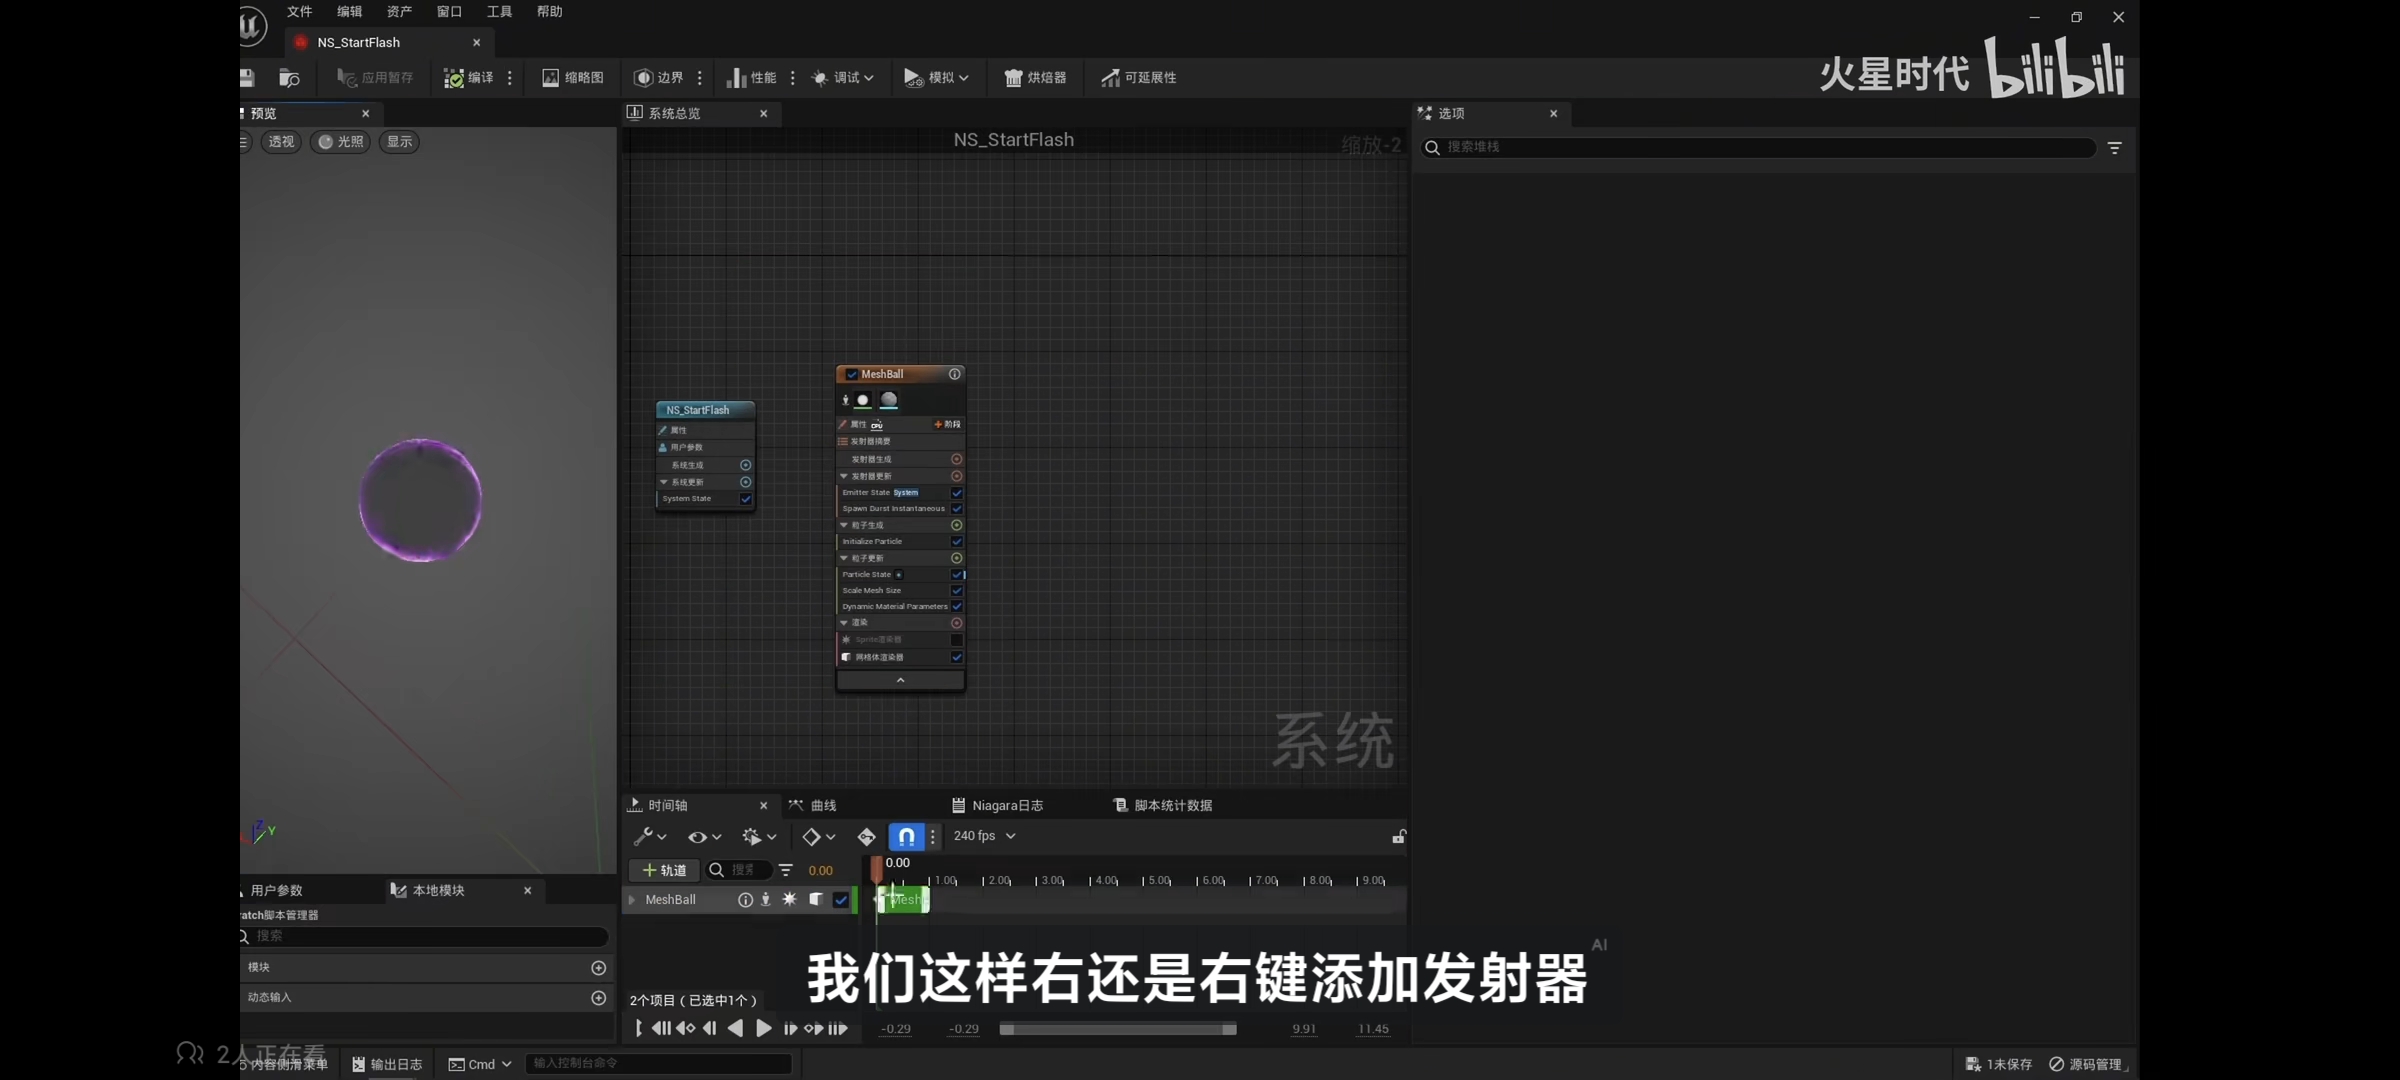Toggle timeline snapping magnet icon
The height and width of the screenshot is (1080, 2400).
[906, 836]
